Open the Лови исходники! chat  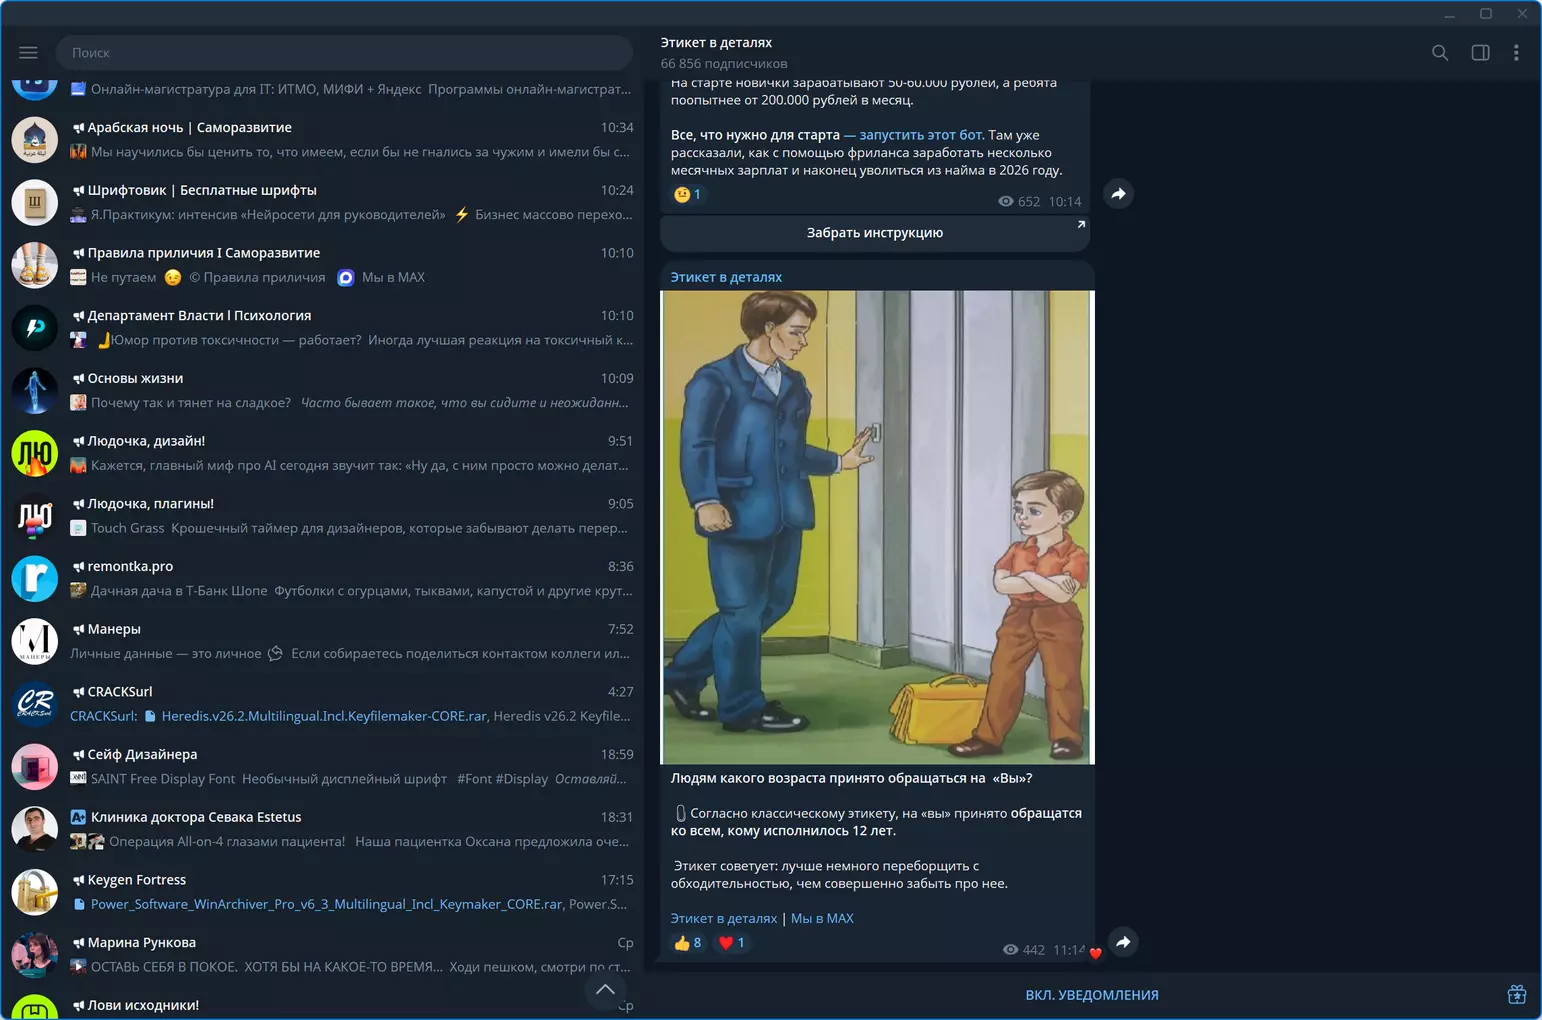[322, 1004]
